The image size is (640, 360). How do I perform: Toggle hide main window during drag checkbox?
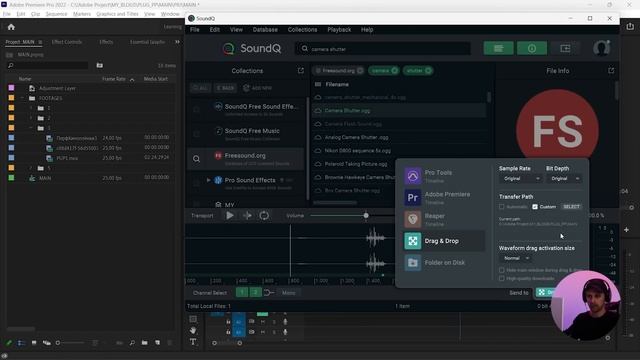[502, 270]
